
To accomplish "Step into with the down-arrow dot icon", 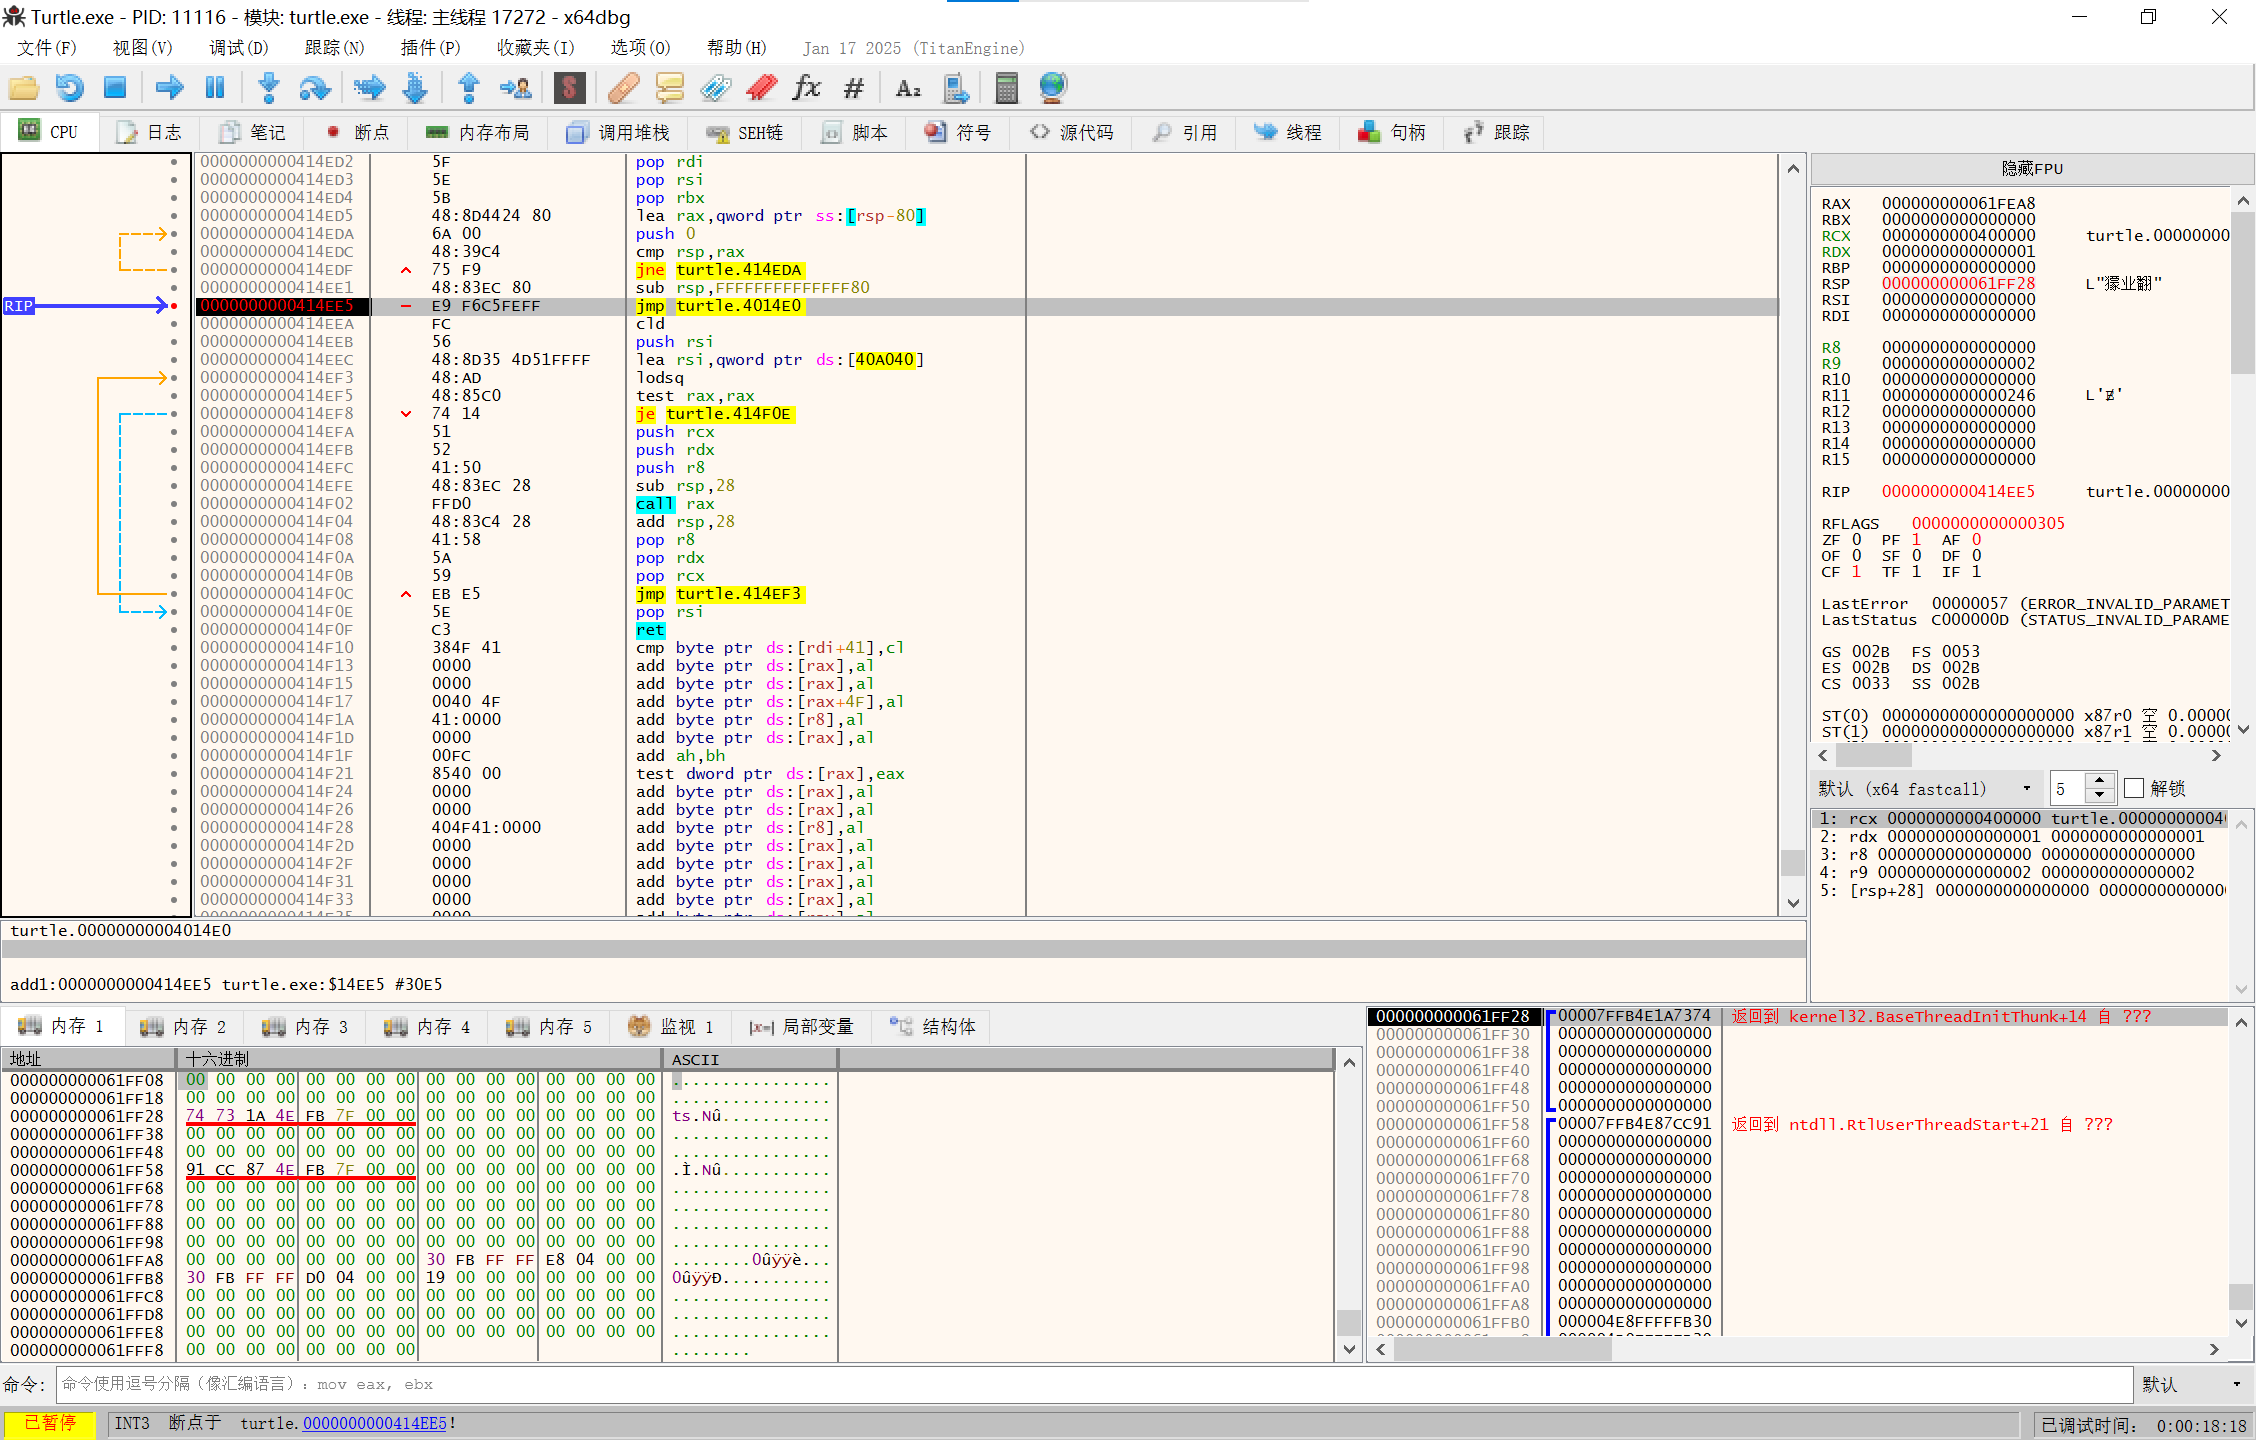I will pos(268,88).
